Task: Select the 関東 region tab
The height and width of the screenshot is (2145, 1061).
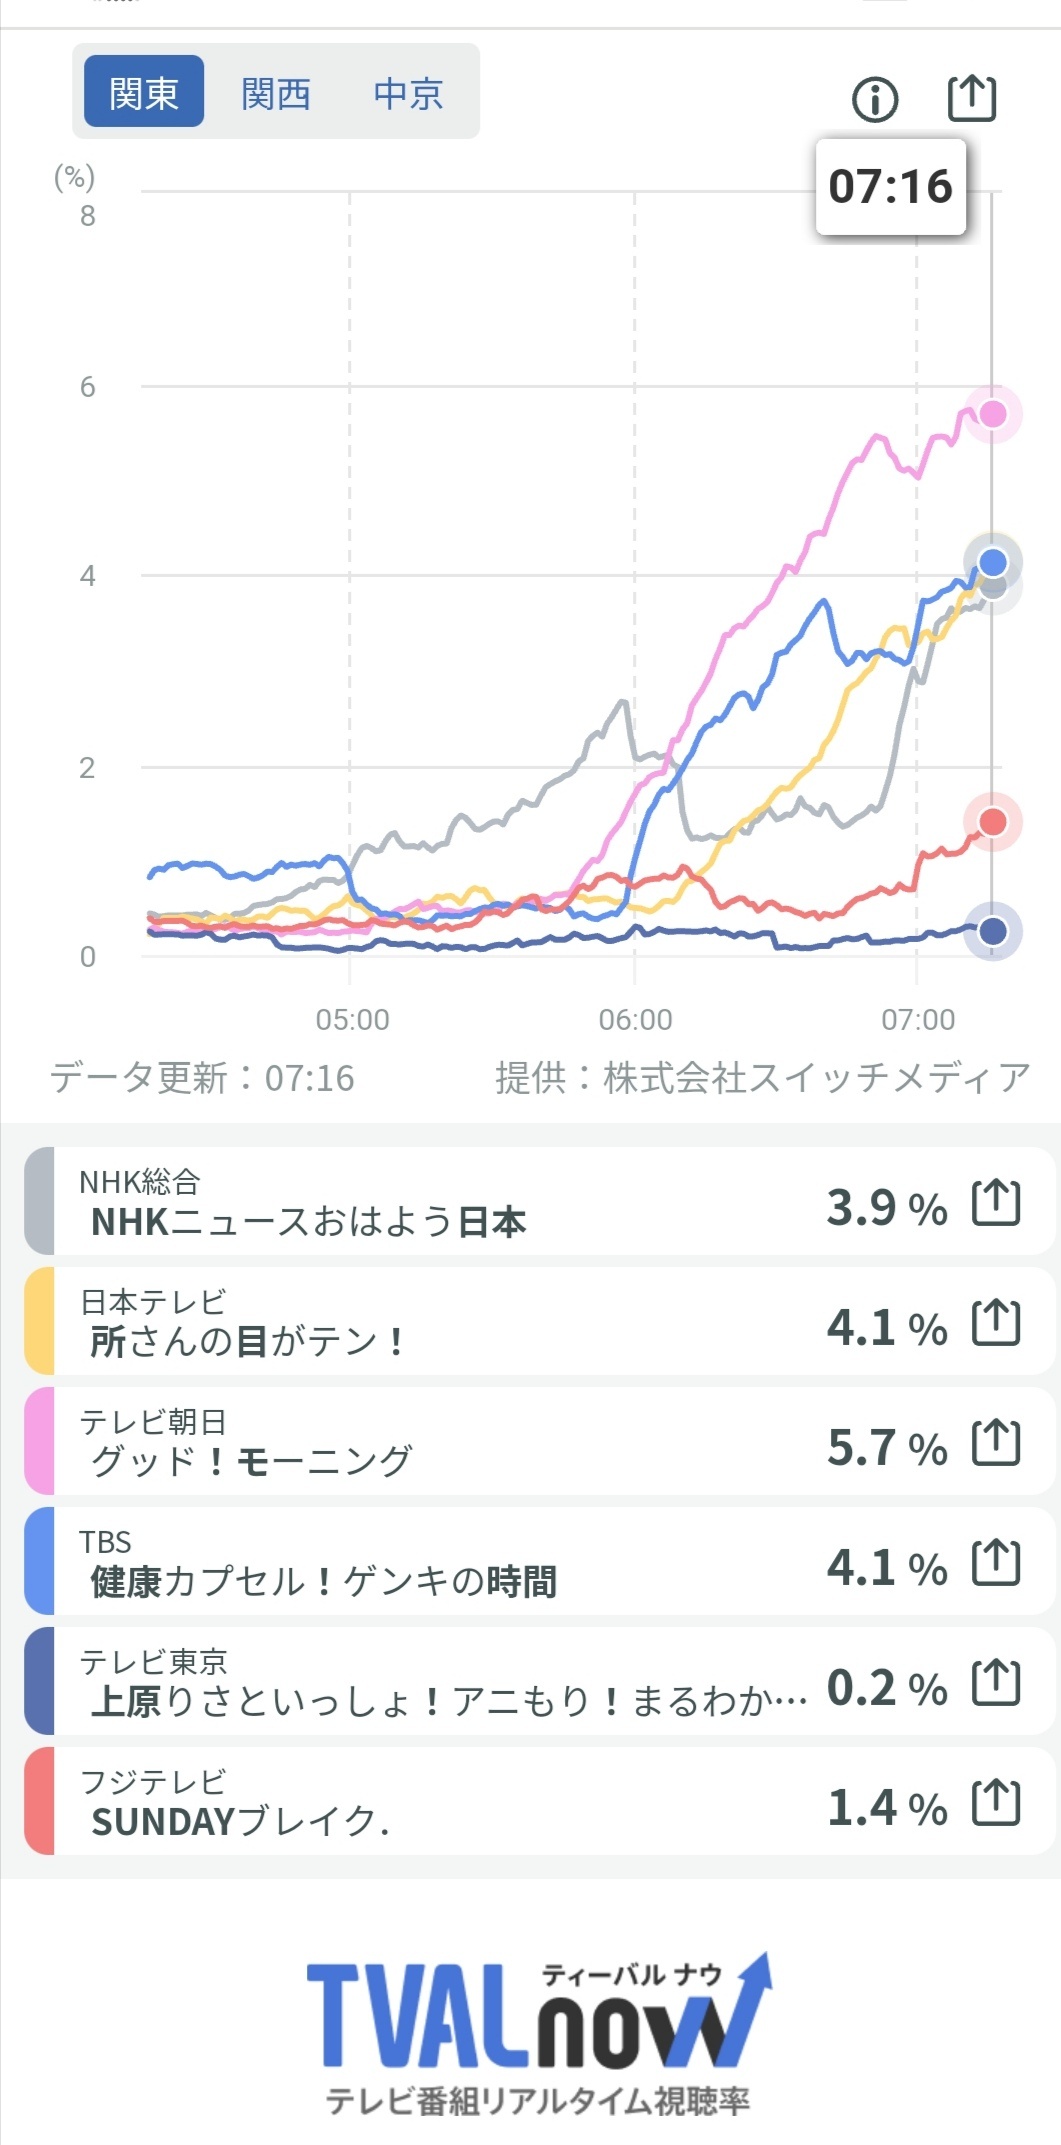Action: click(x=144, y=92)
